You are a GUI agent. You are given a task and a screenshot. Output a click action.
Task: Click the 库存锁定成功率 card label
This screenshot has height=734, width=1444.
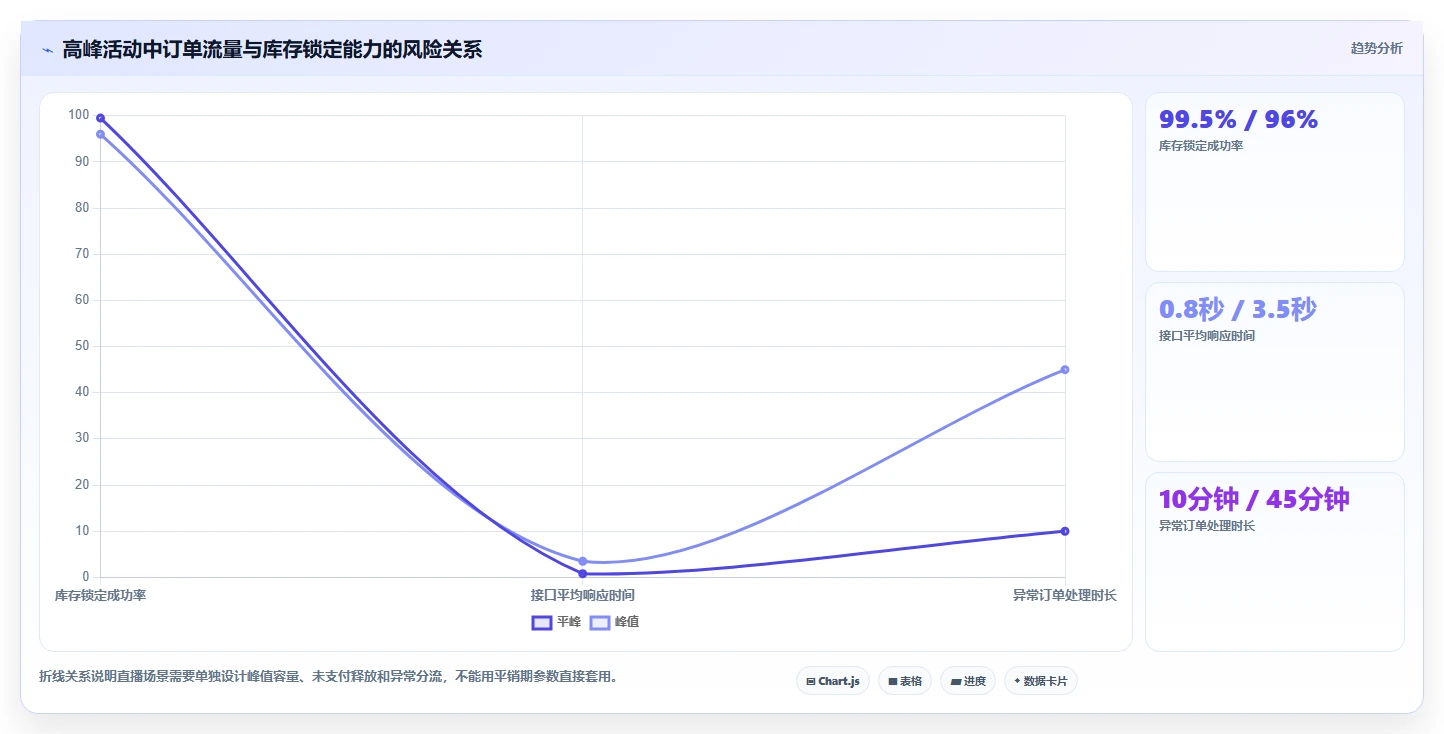[x=1201, y=146]
